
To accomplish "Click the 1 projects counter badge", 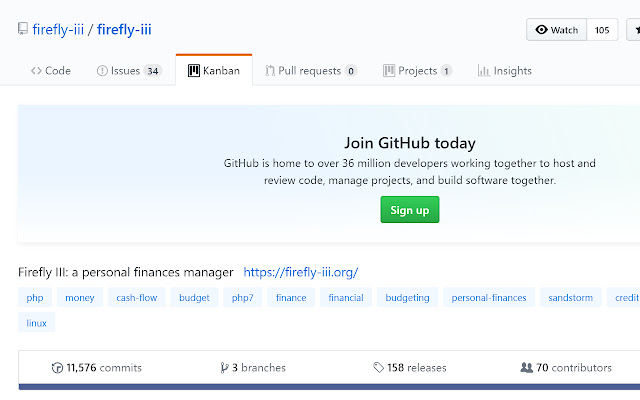I will (446, 71).
